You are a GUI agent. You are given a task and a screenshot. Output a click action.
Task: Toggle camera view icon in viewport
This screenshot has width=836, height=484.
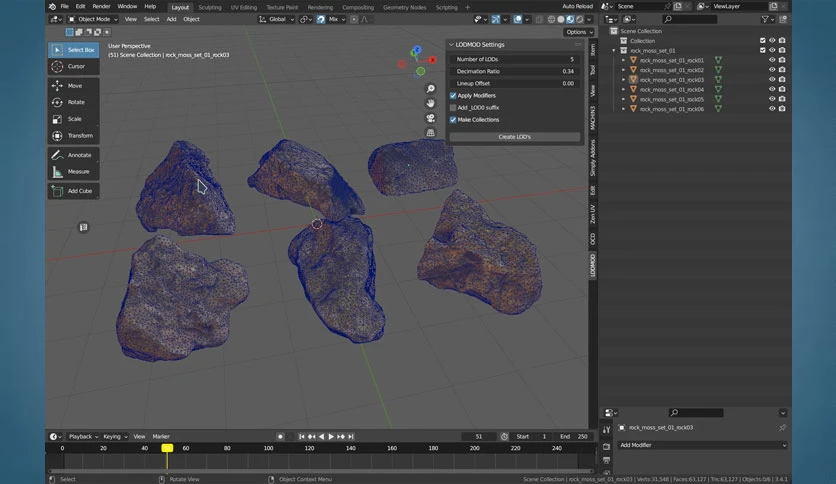pos(430,118)
